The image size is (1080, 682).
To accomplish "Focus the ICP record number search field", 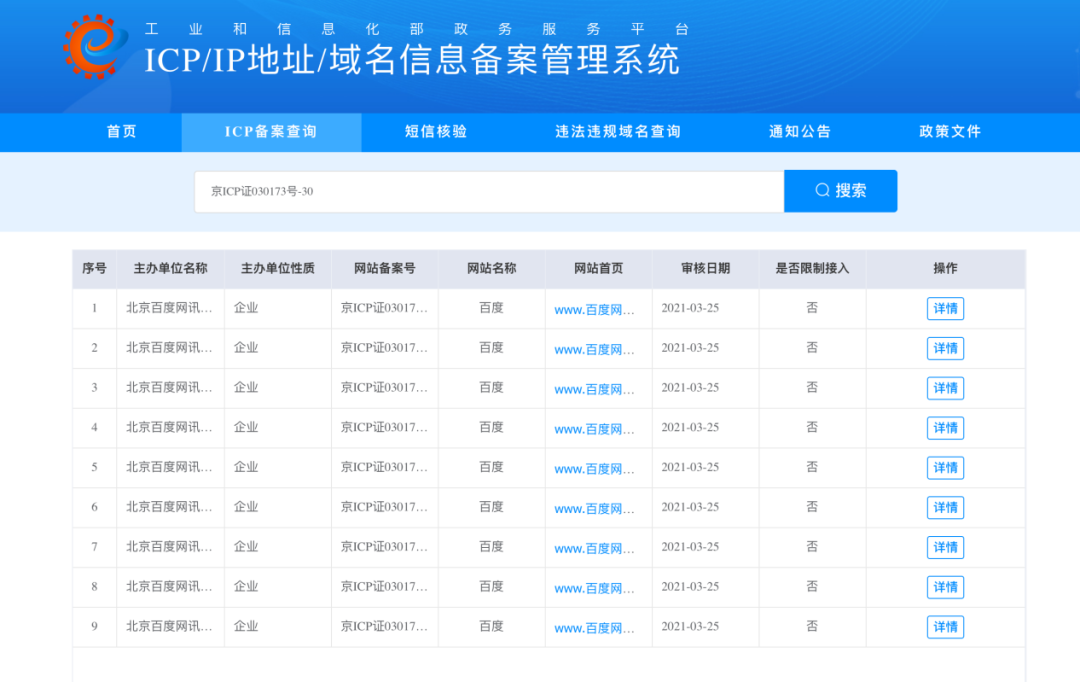I will coord(488,191).
